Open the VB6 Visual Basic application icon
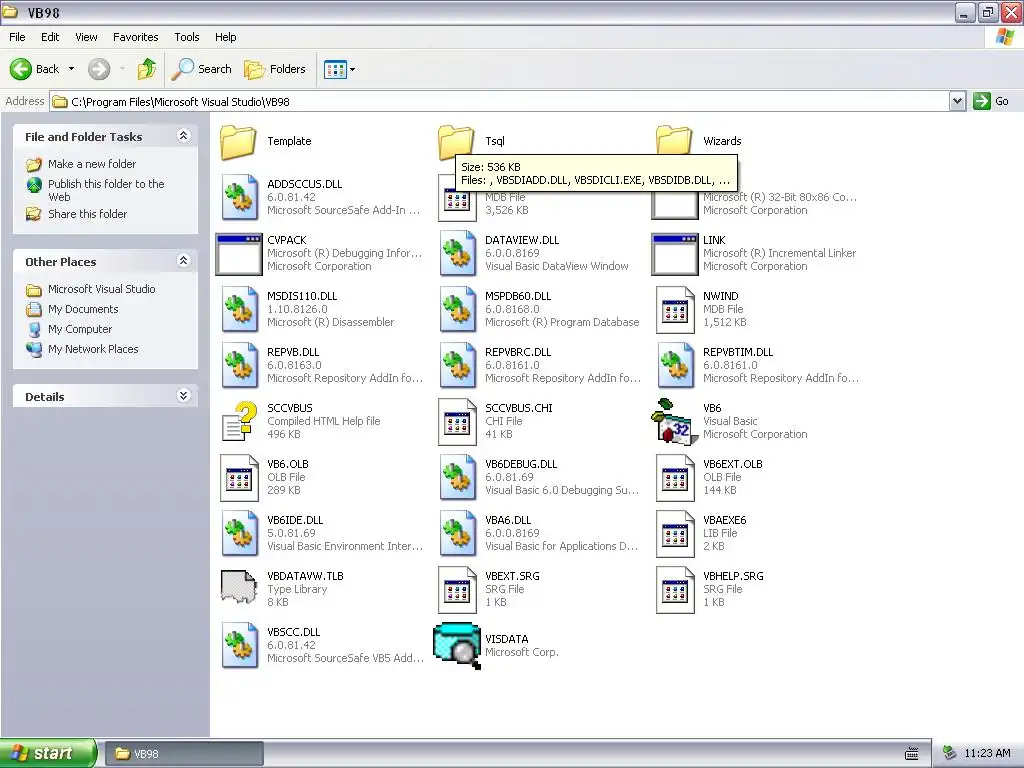Image resolution: width=1024 pixels, height=768 pixels. coord(673,421)
